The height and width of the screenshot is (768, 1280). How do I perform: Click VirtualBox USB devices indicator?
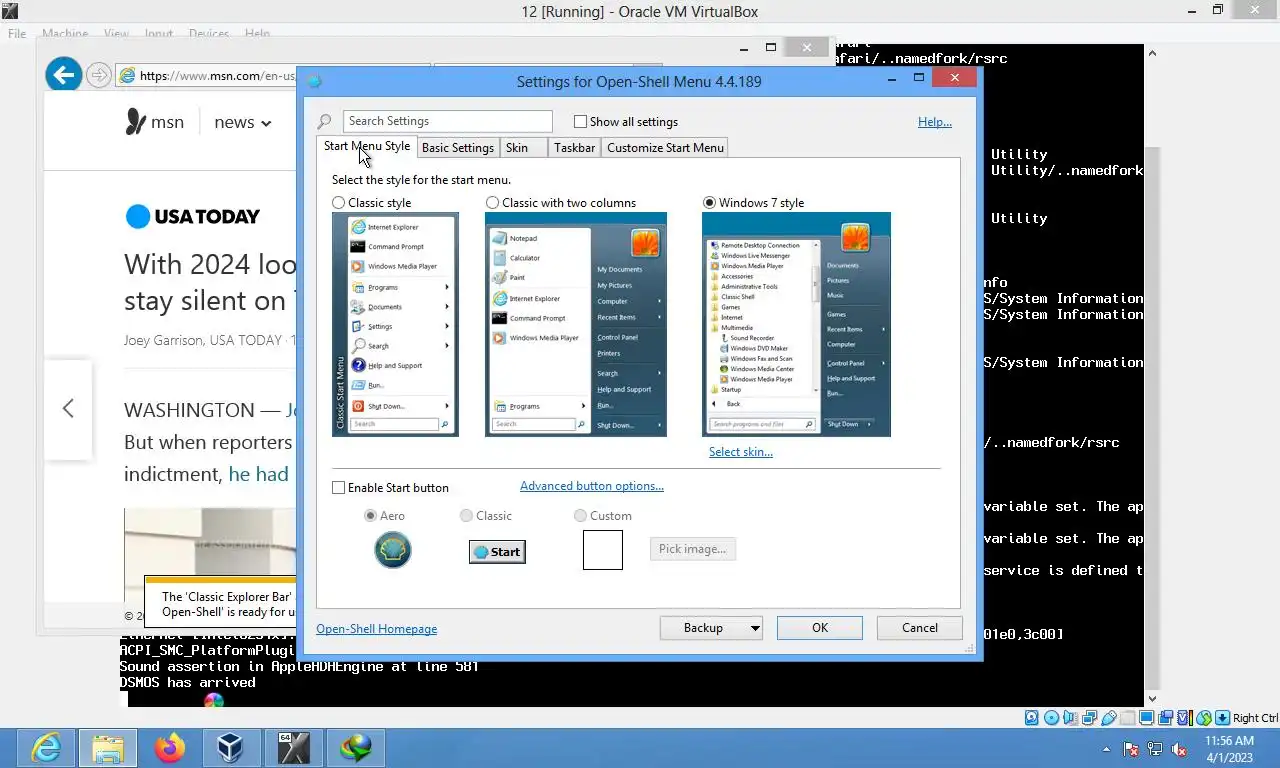pyautogui.click(x=1108, y=718)
